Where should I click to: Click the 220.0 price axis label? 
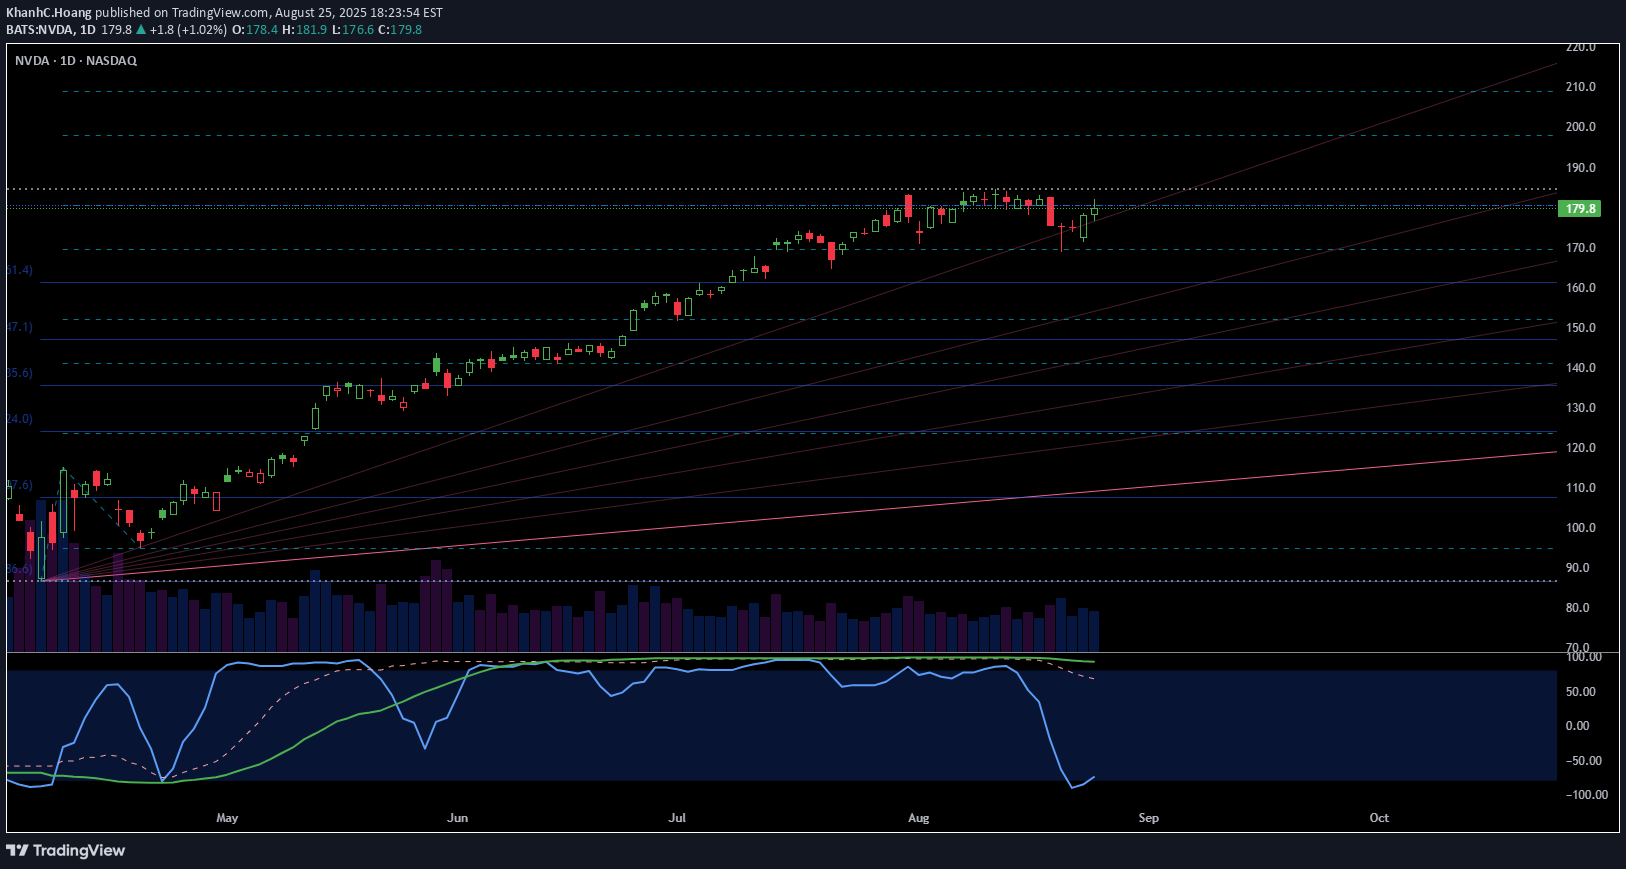point(1581,47)
